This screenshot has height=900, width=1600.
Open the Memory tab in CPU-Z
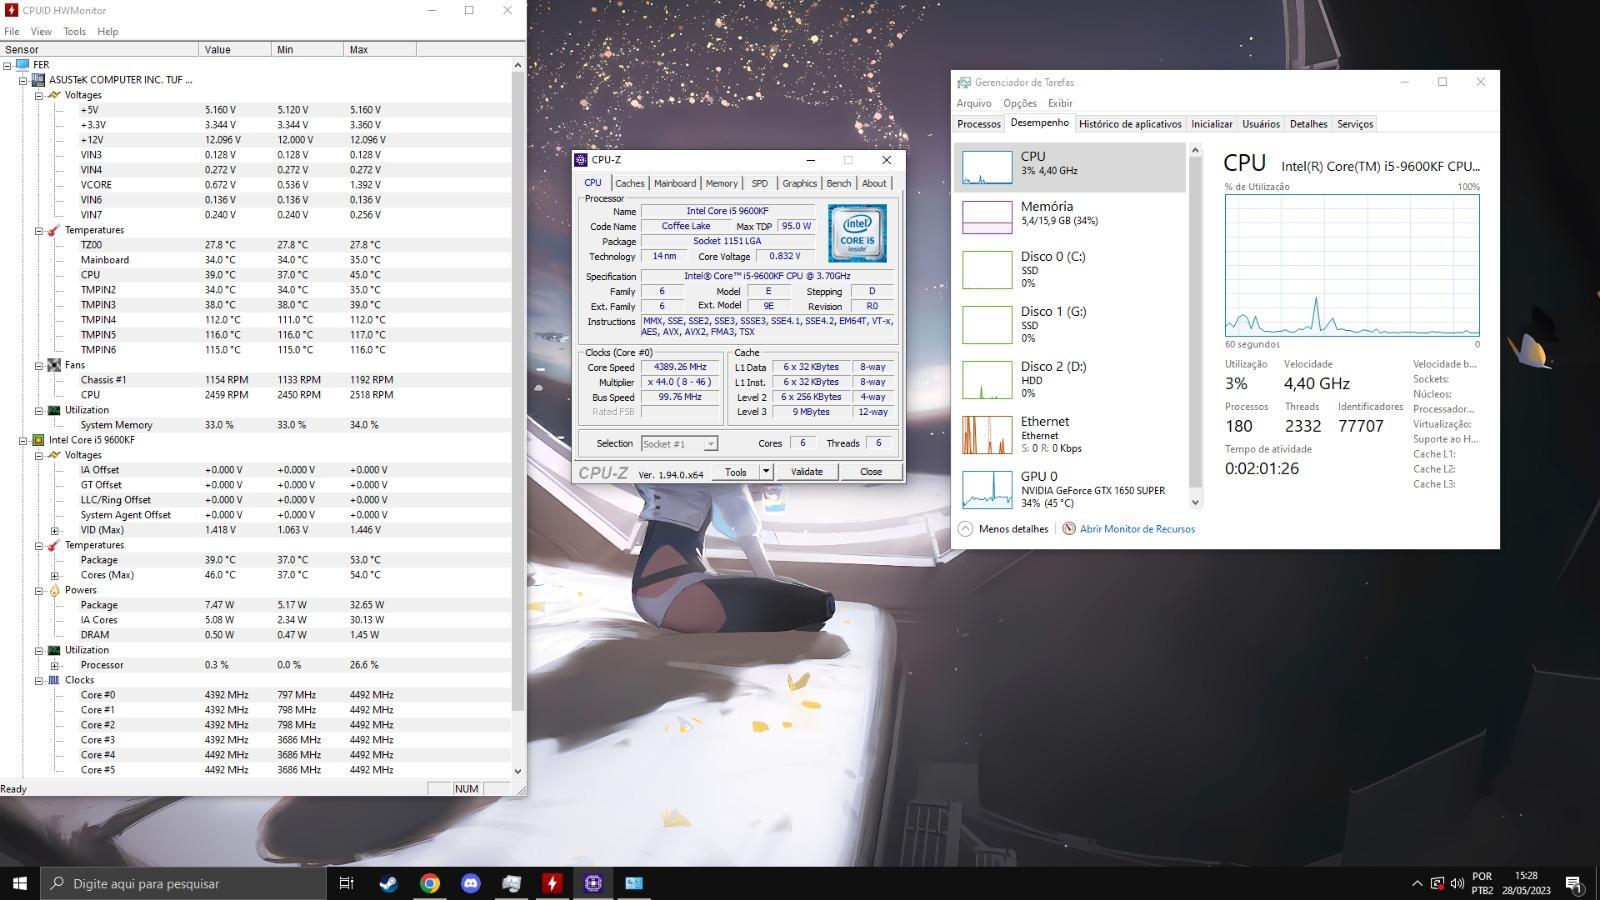click(722, 183)
